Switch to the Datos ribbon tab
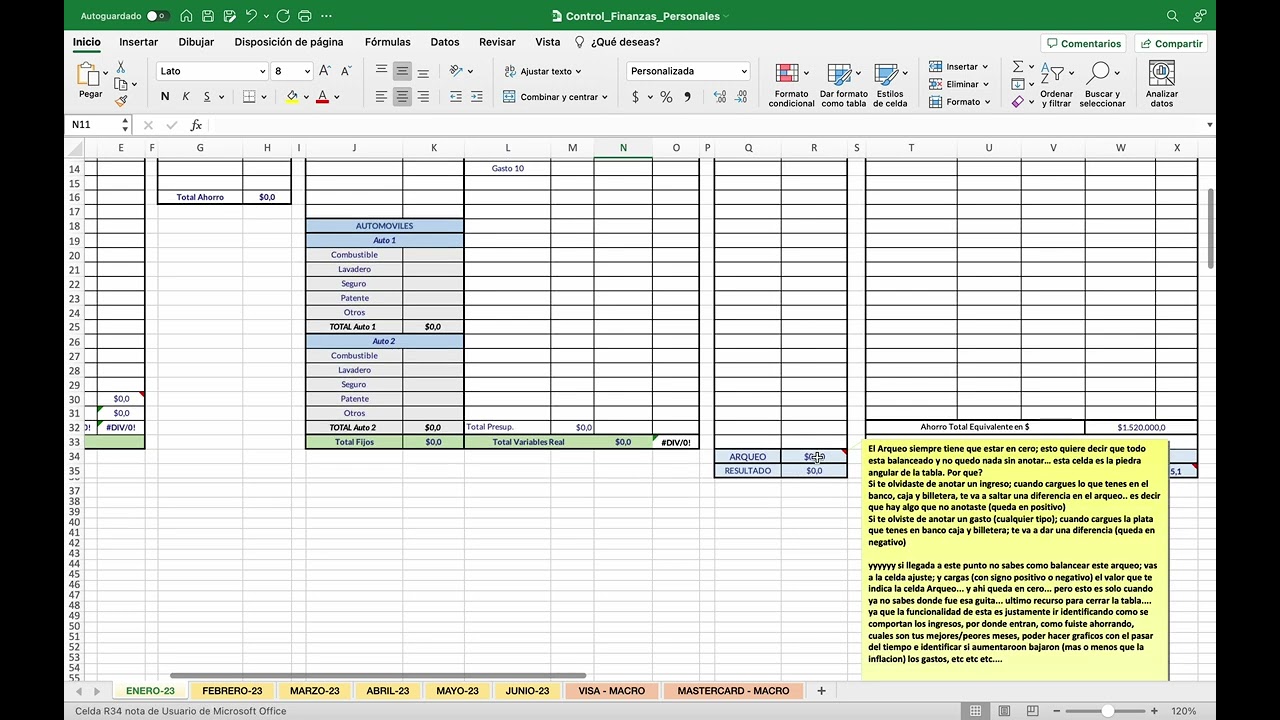This screenshot has height=720, width=1280. (445, 42)
